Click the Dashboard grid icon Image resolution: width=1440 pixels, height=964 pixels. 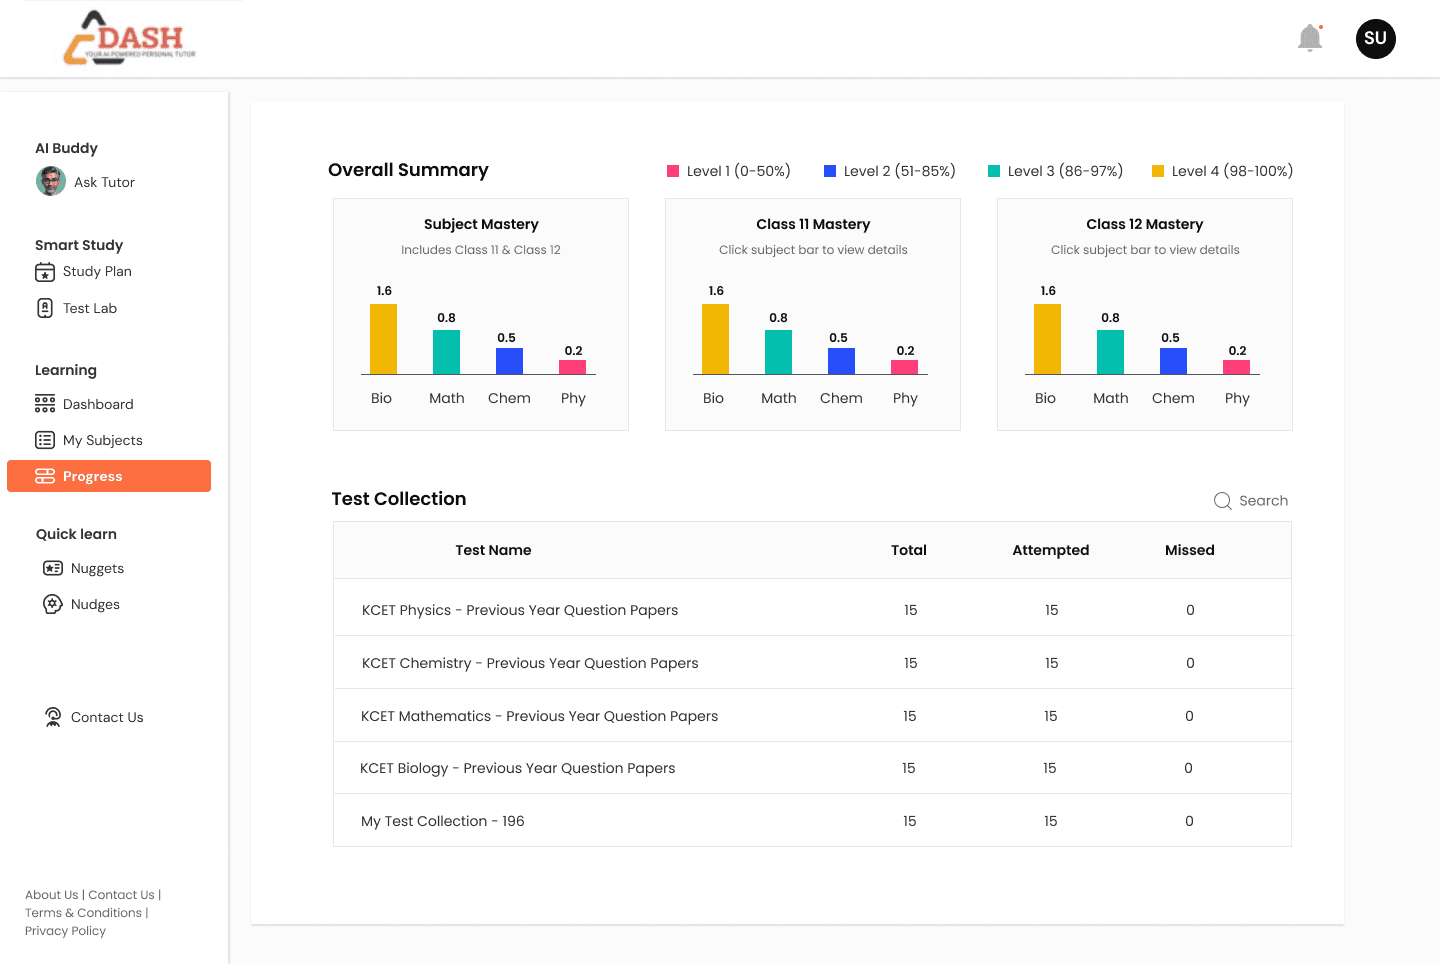45,404
